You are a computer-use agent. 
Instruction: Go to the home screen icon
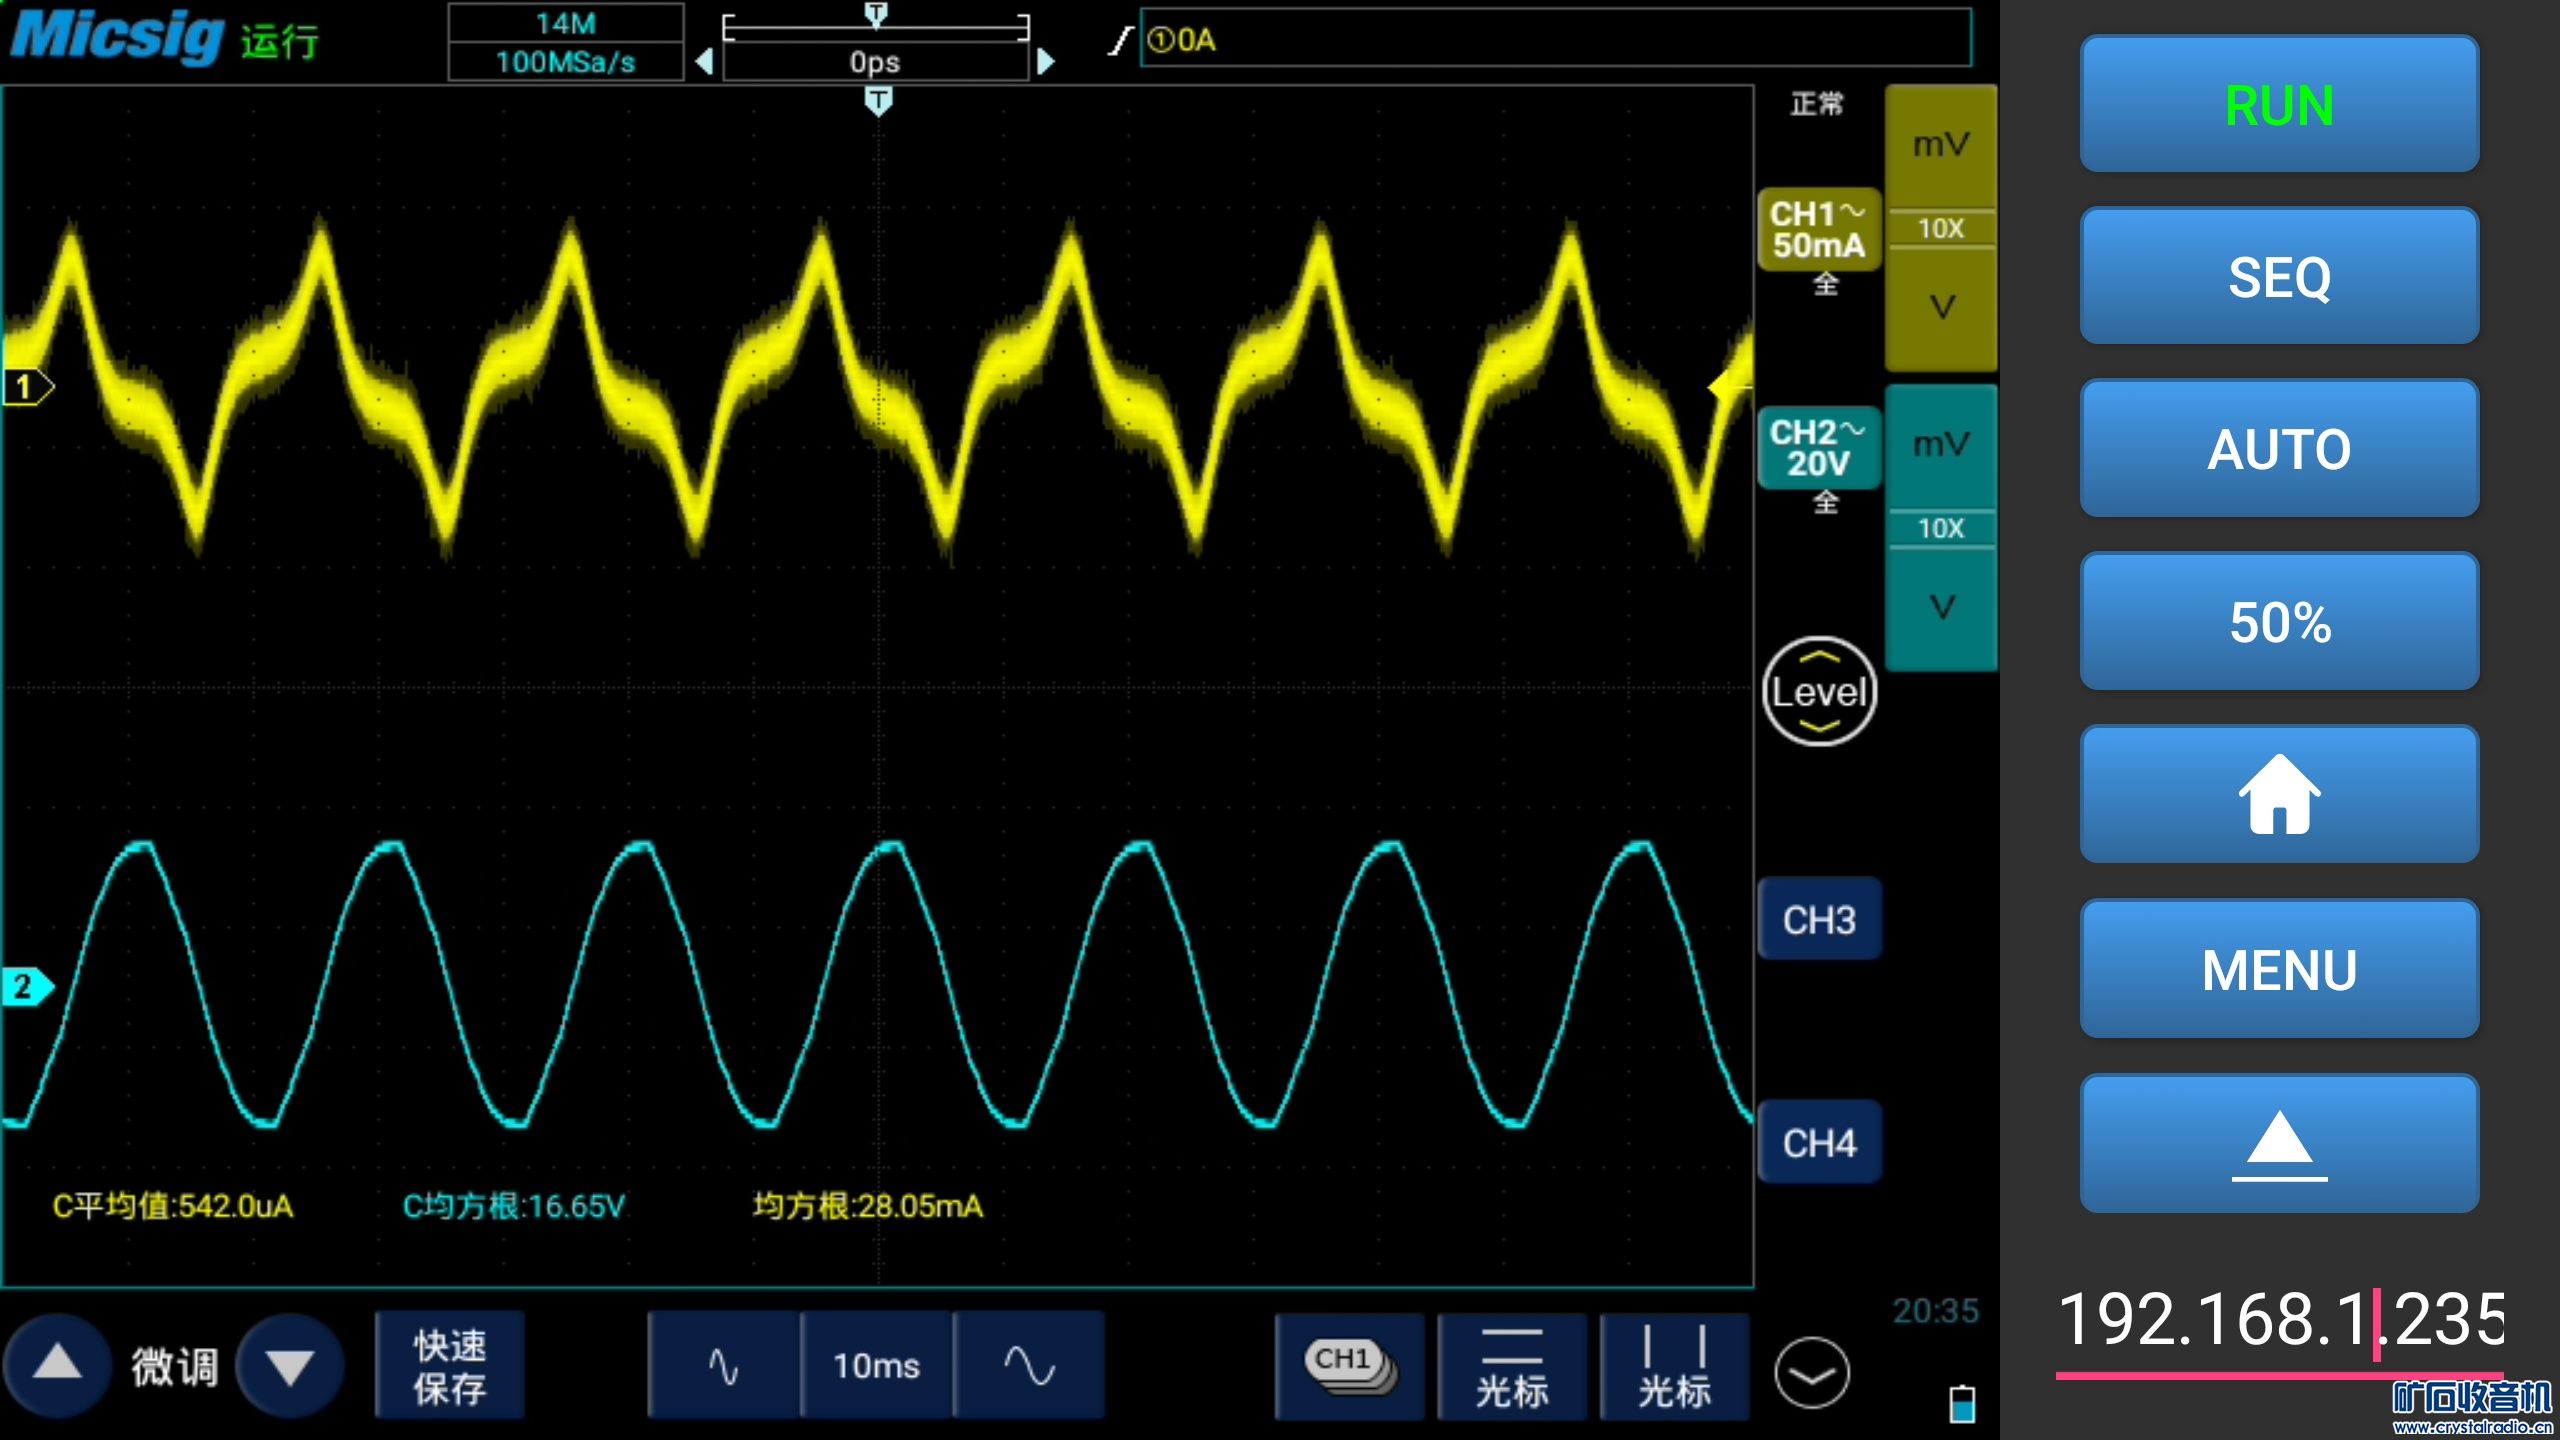point(2279,794)
